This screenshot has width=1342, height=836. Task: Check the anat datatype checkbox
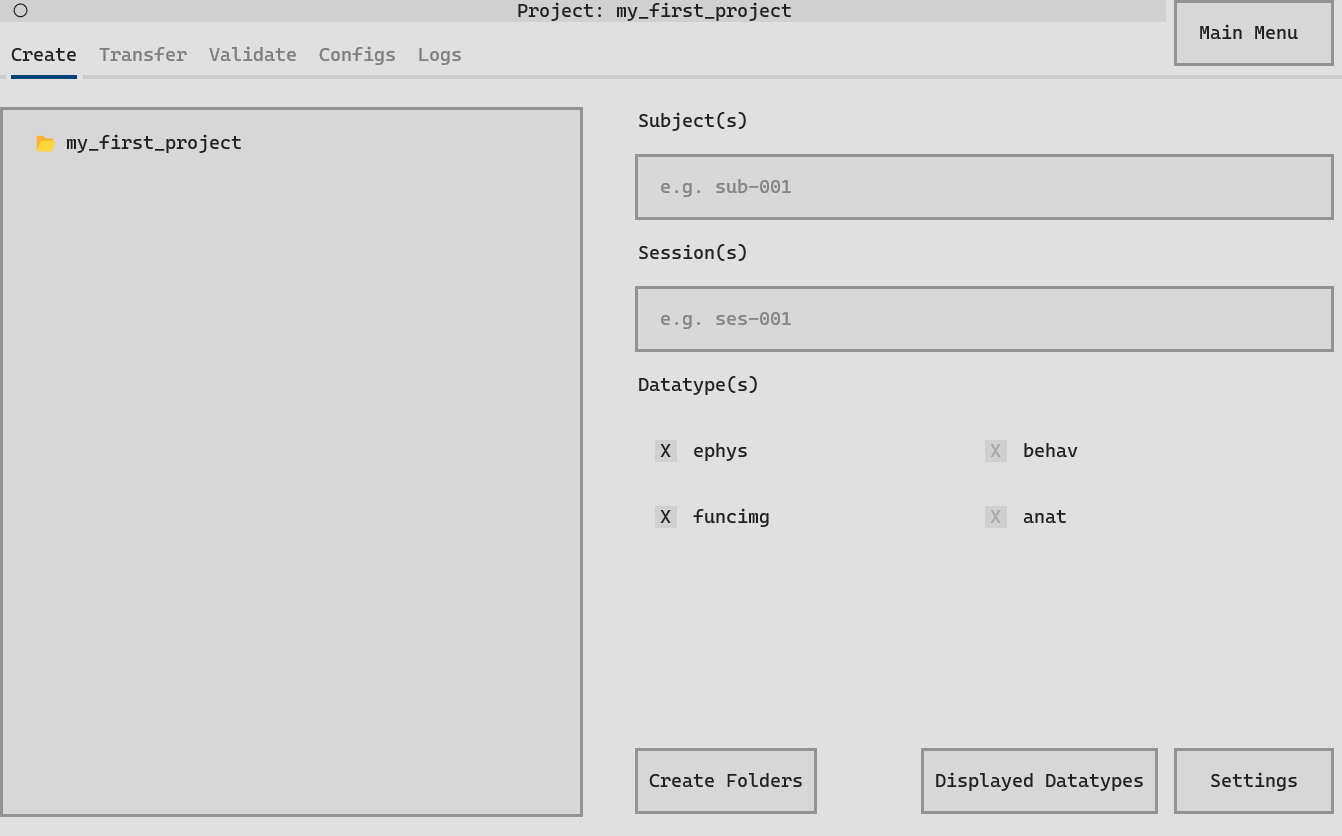(996, 517)
